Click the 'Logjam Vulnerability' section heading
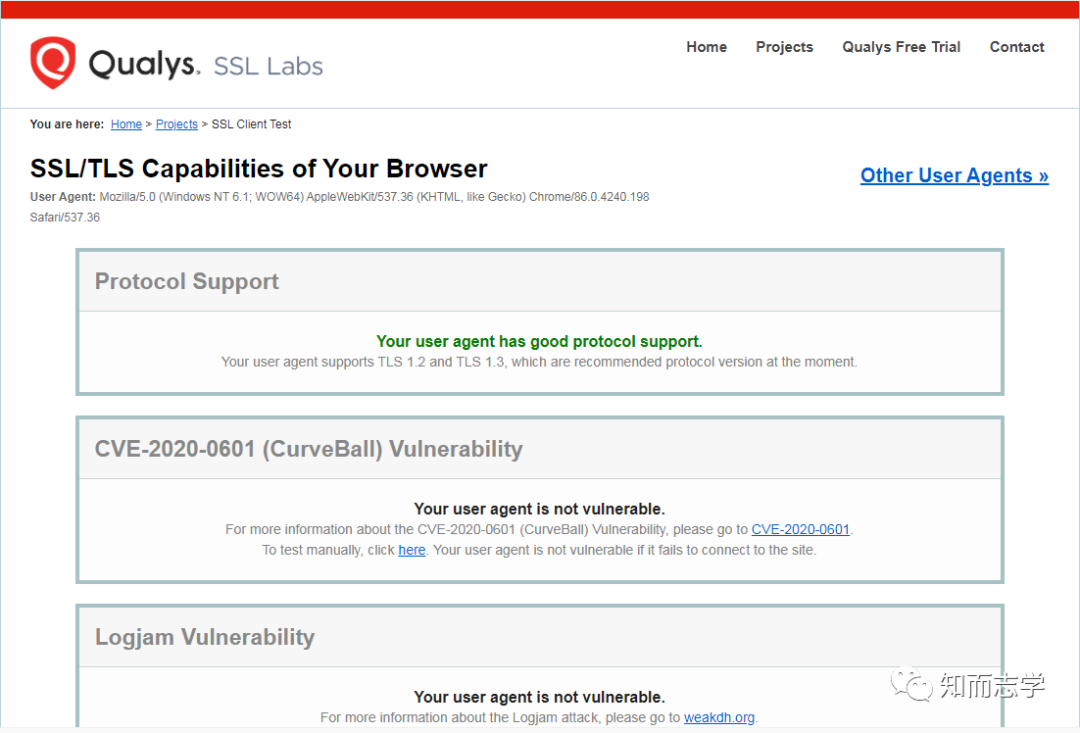 click(205, 637)
